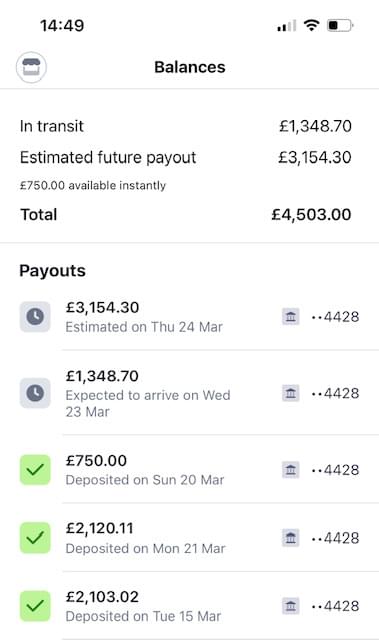The width and height of the screenshot is (379, 640).
Task: Tap bank icon on Thu 24 Mar payout
Action: click(x=290, y=317)
